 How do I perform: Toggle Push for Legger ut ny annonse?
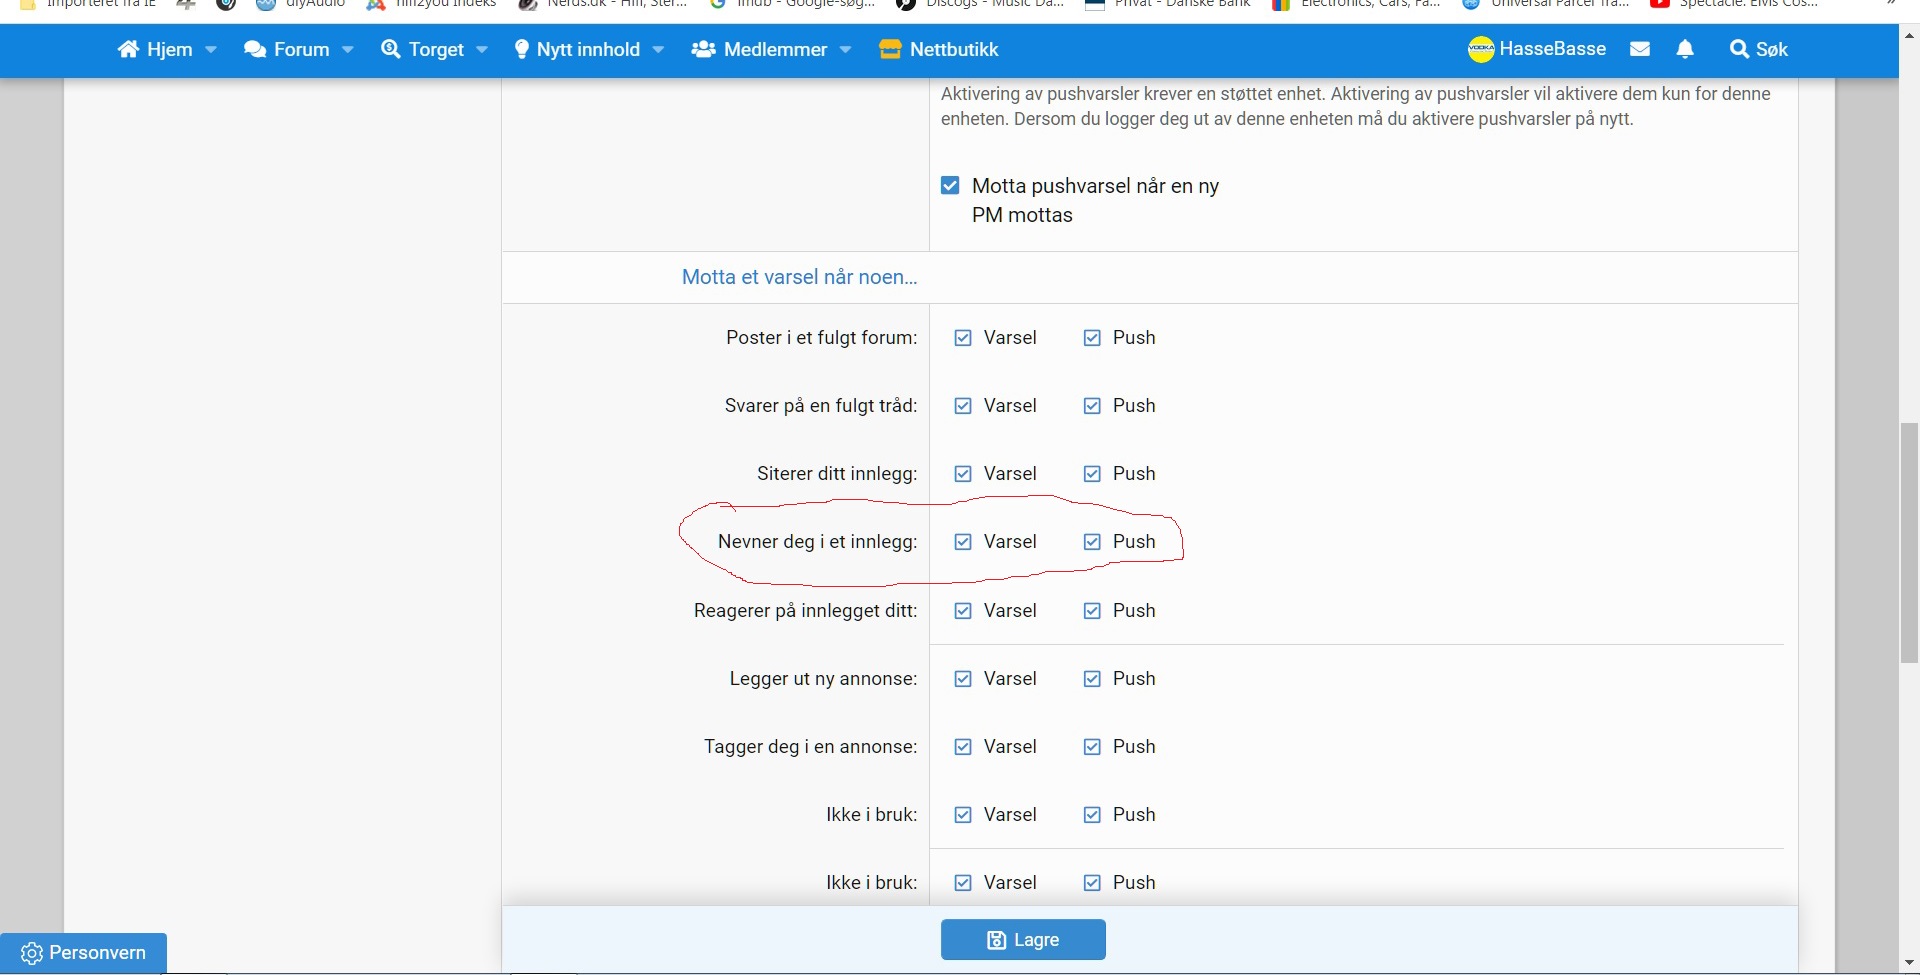point(1092,679)
